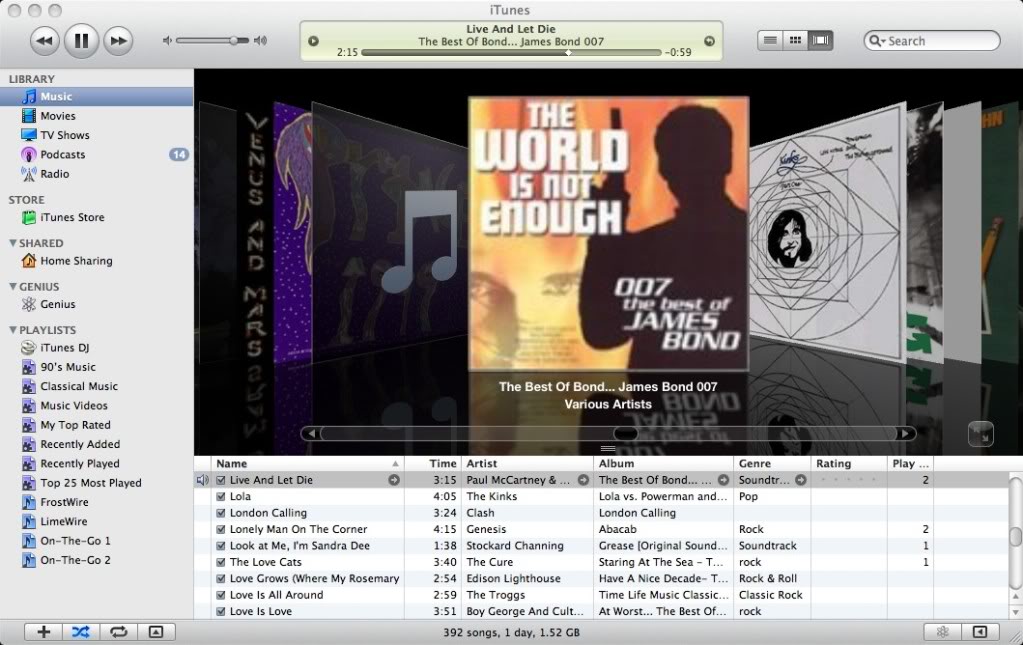Switch to list view

tap(770, 40)
